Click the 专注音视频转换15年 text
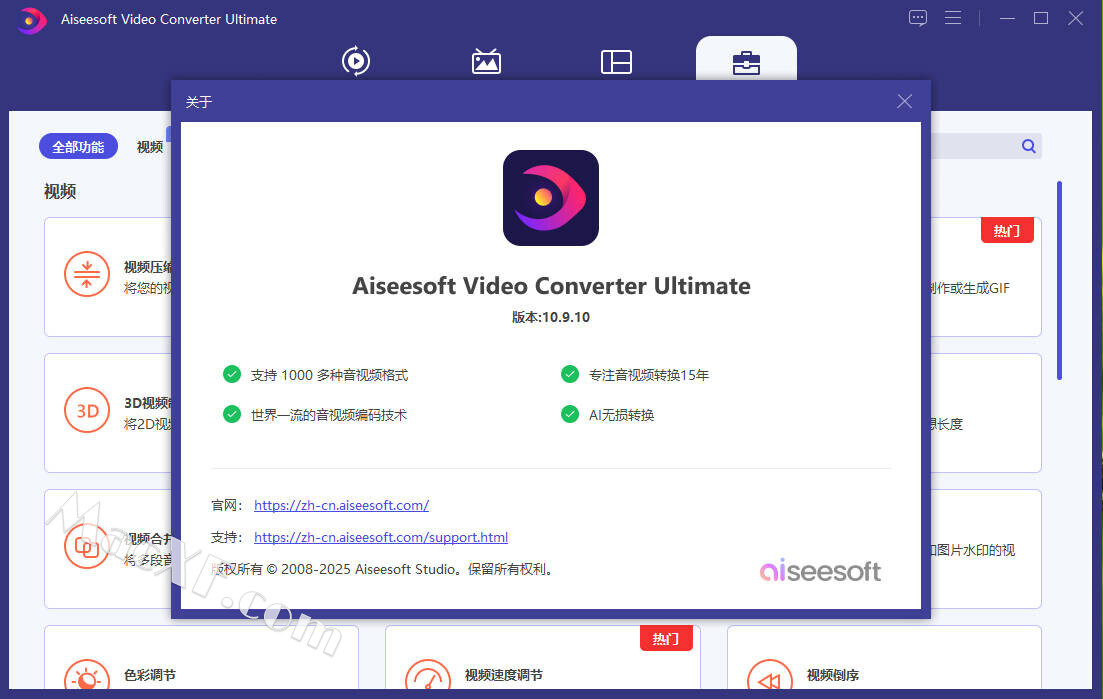1103x699 pixels. pos(649,375)
